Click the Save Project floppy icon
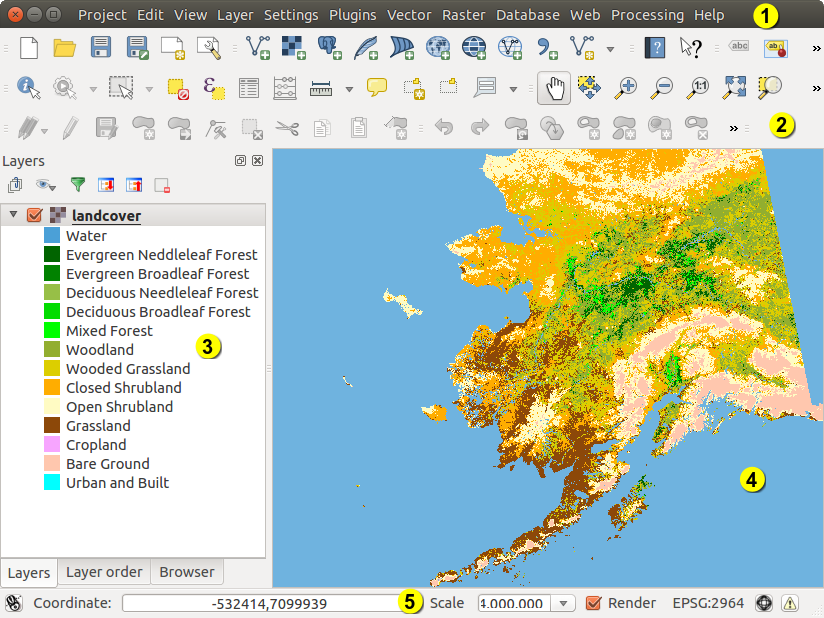 [x=101, y=47]
